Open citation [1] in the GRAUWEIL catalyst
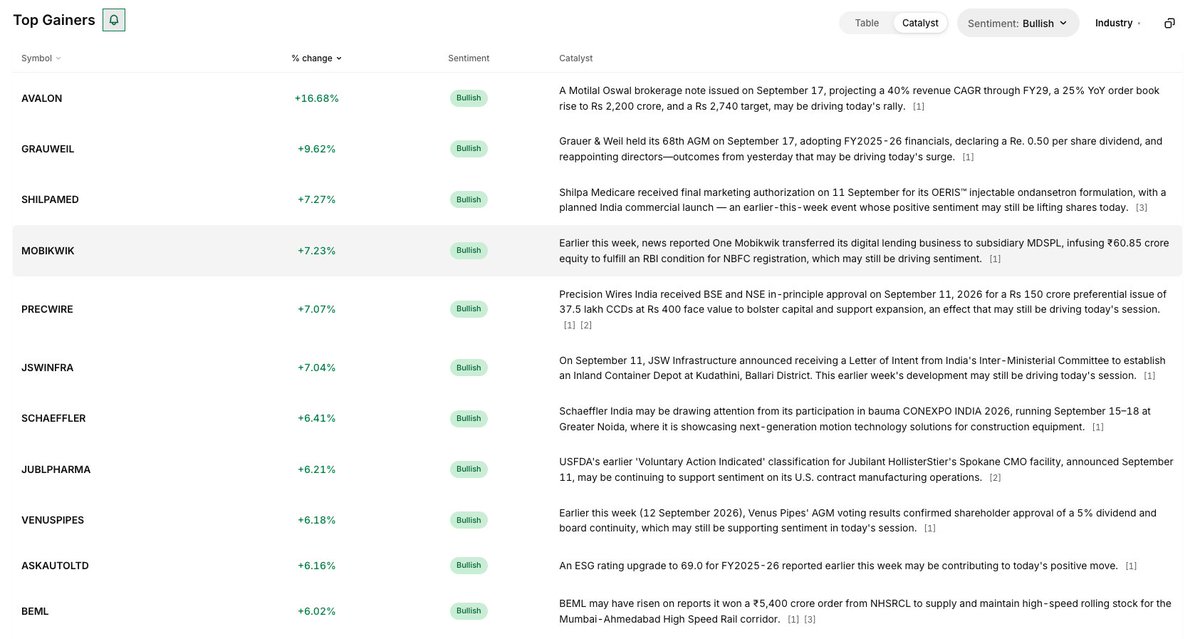The height and width of the screenshot is (639, 1200). (968, 158)
